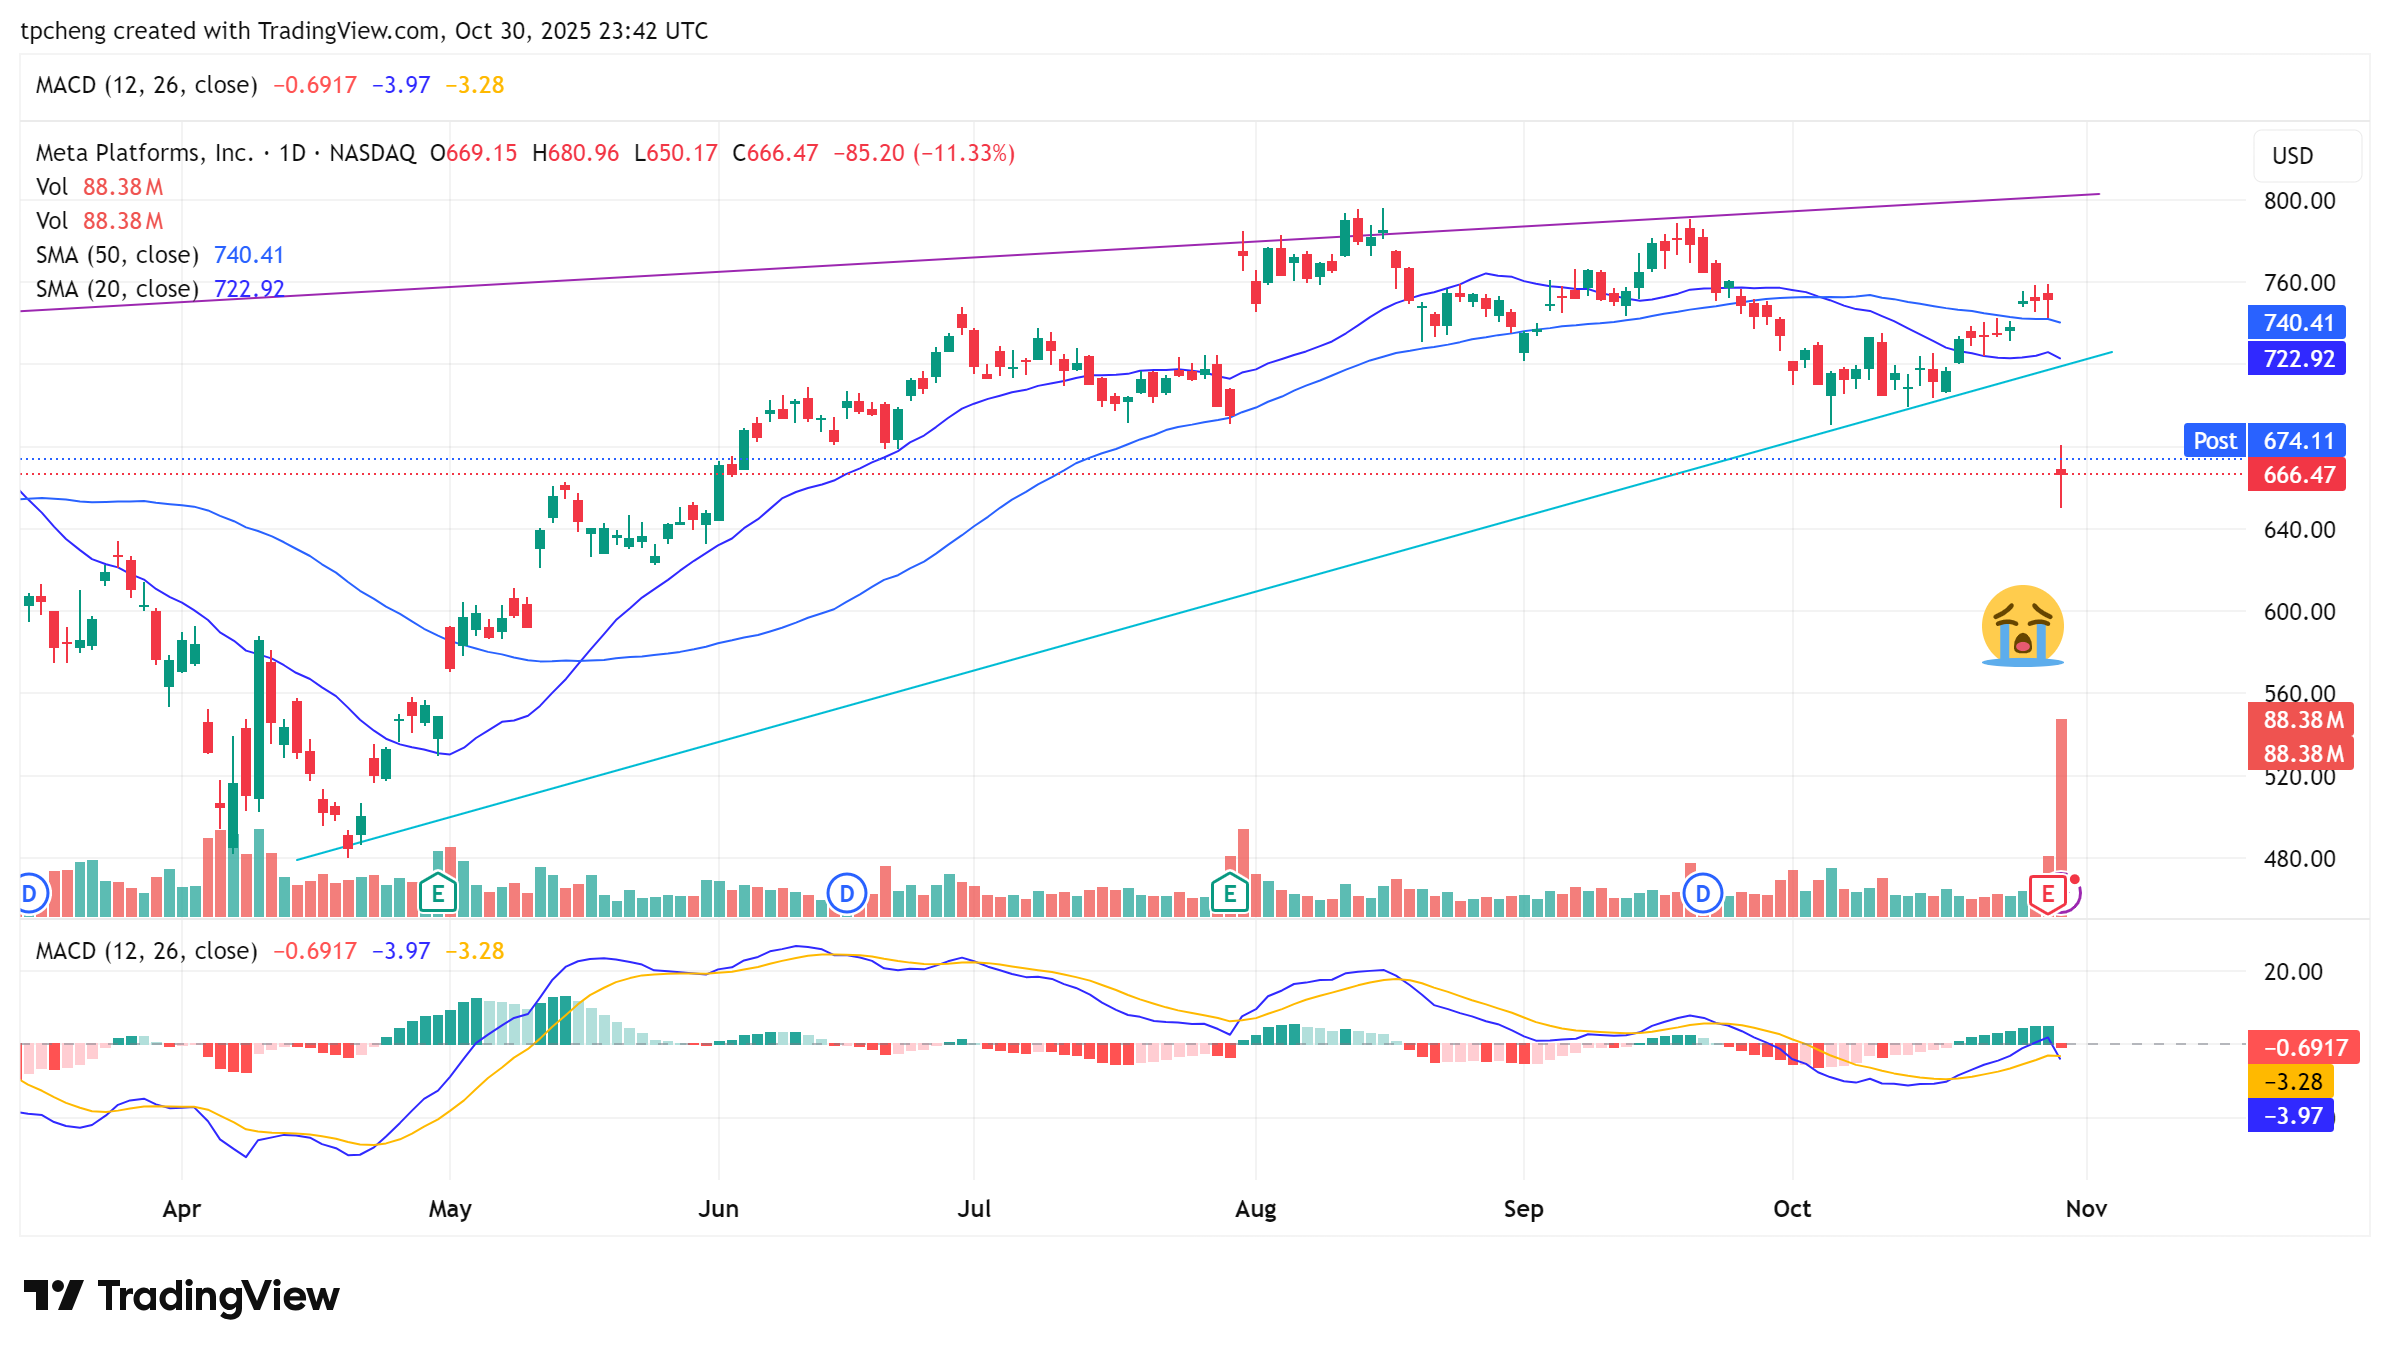Click the blue 740.41 SMA price label

pyautogui.click(x=2298, y=323)
